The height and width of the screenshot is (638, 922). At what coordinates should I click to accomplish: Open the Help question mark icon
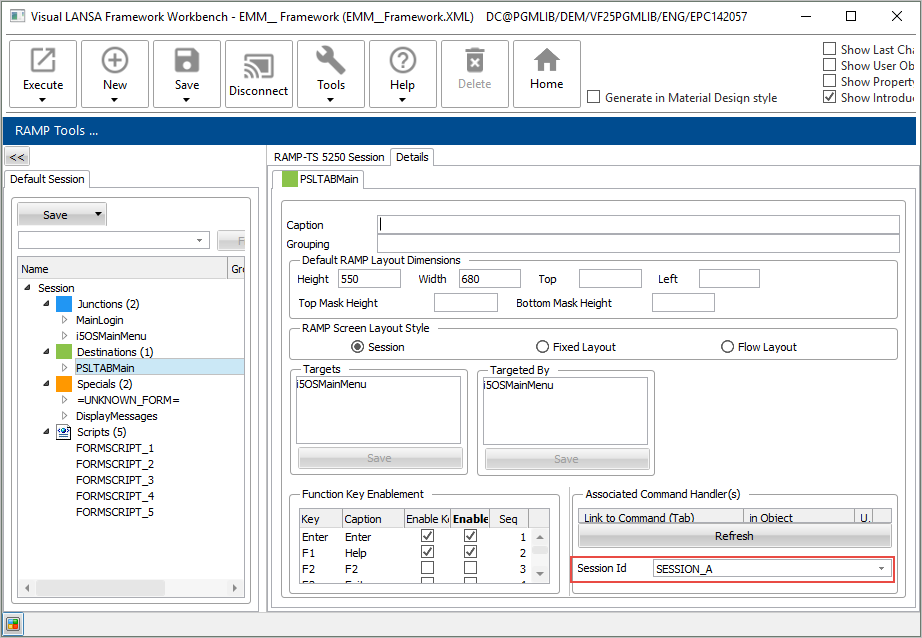tap(403, 61)
